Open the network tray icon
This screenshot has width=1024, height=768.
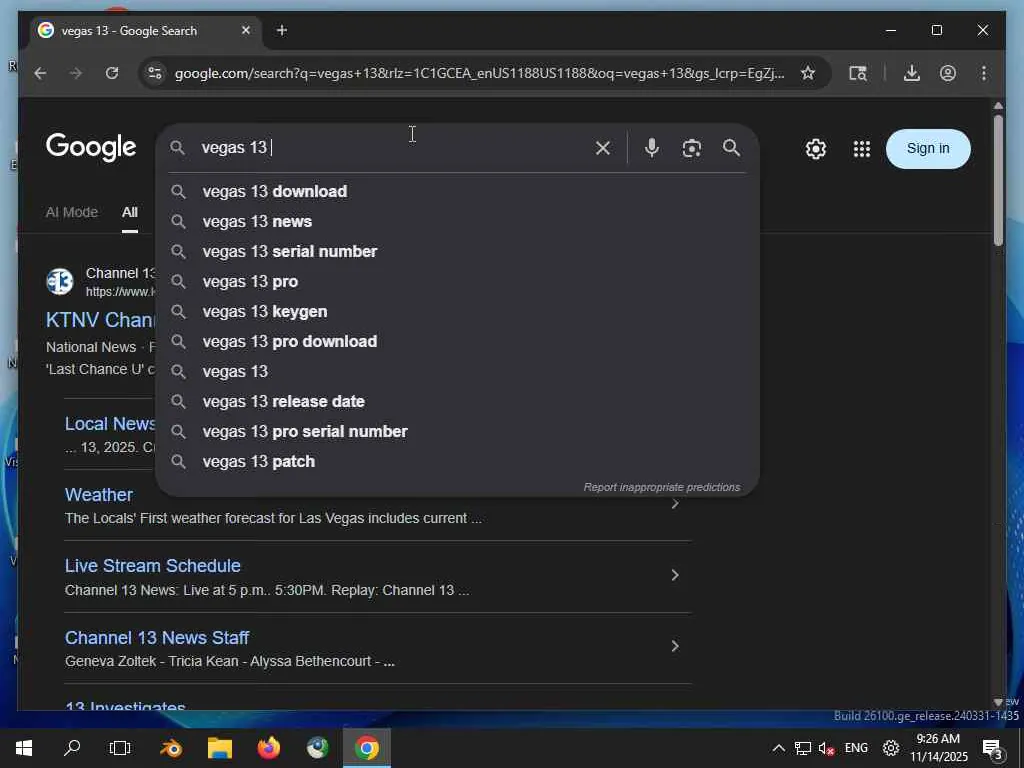coord(803,748)
